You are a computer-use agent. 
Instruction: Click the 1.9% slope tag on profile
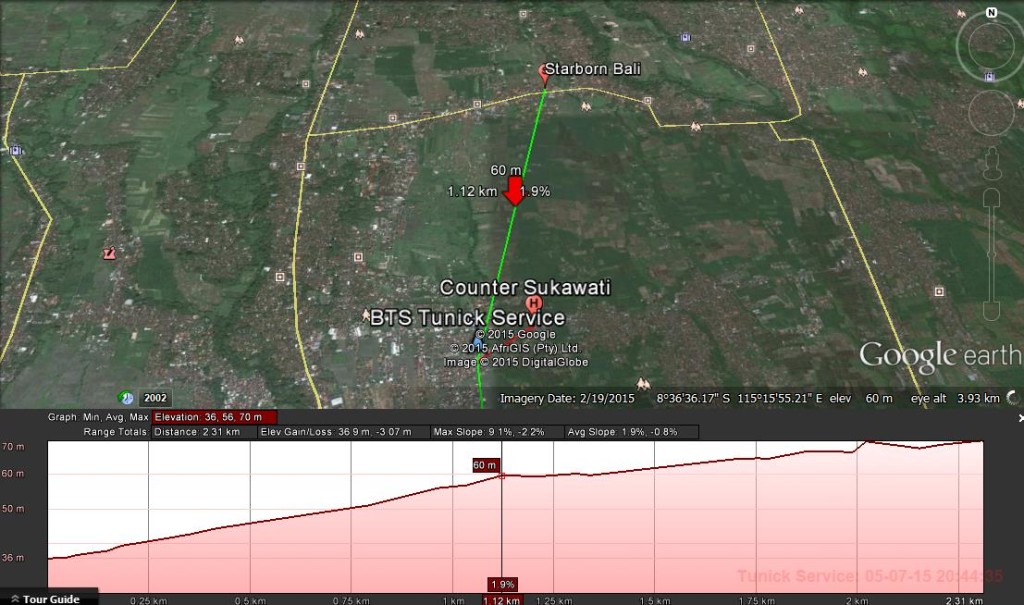pos(502,584)
